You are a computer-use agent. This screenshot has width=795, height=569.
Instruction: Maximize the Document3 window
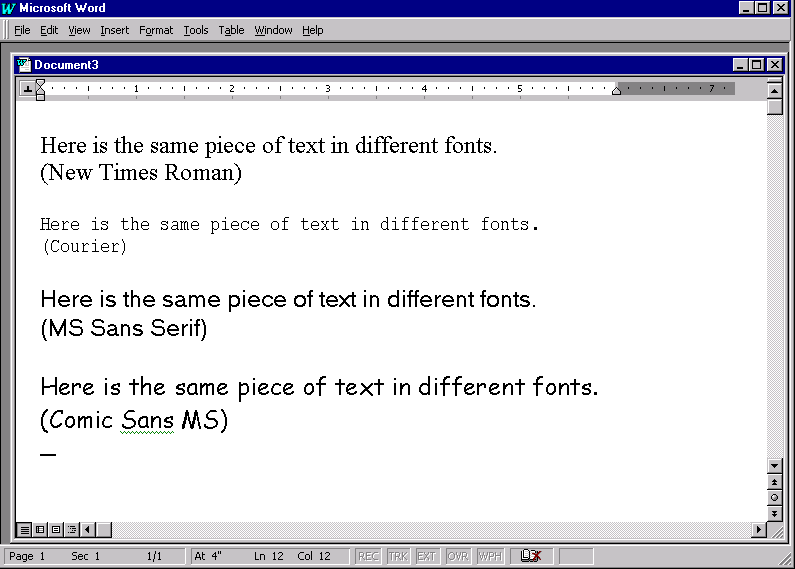coord(756,65)
